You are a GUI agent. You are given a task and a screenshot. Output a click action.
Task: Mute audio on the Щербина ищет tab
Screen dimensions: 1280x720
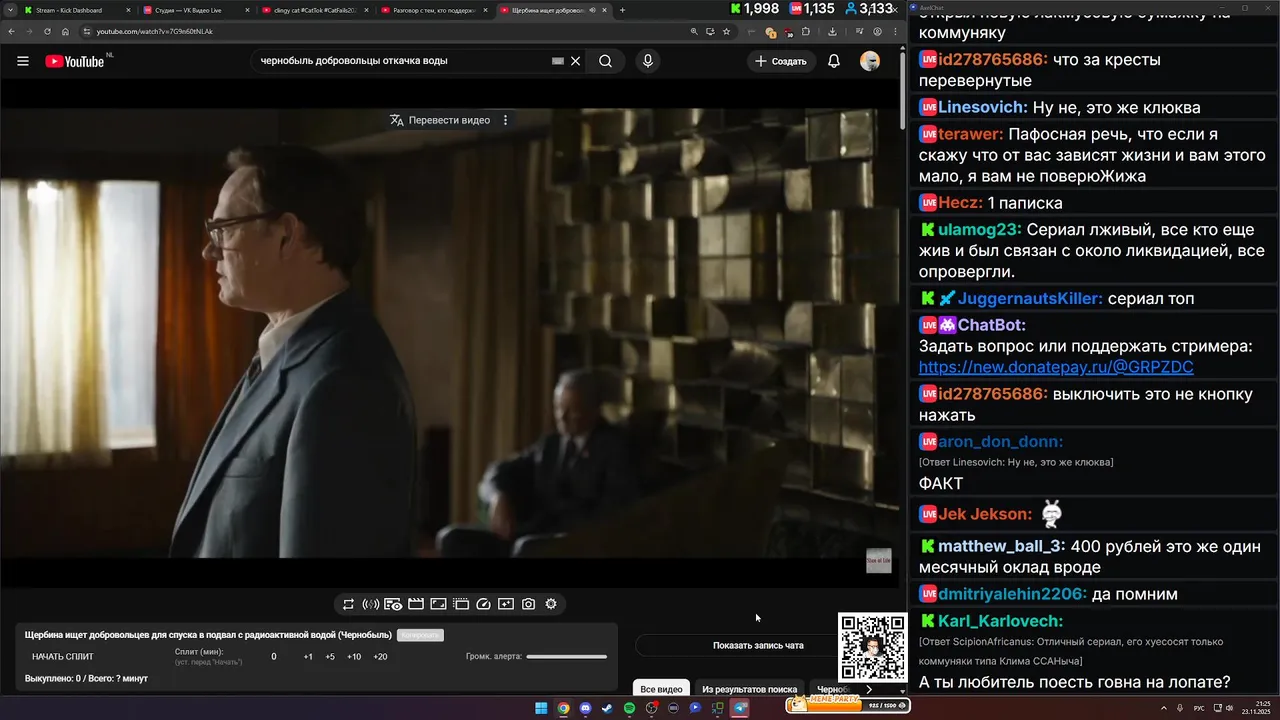(x=593, y=10)
